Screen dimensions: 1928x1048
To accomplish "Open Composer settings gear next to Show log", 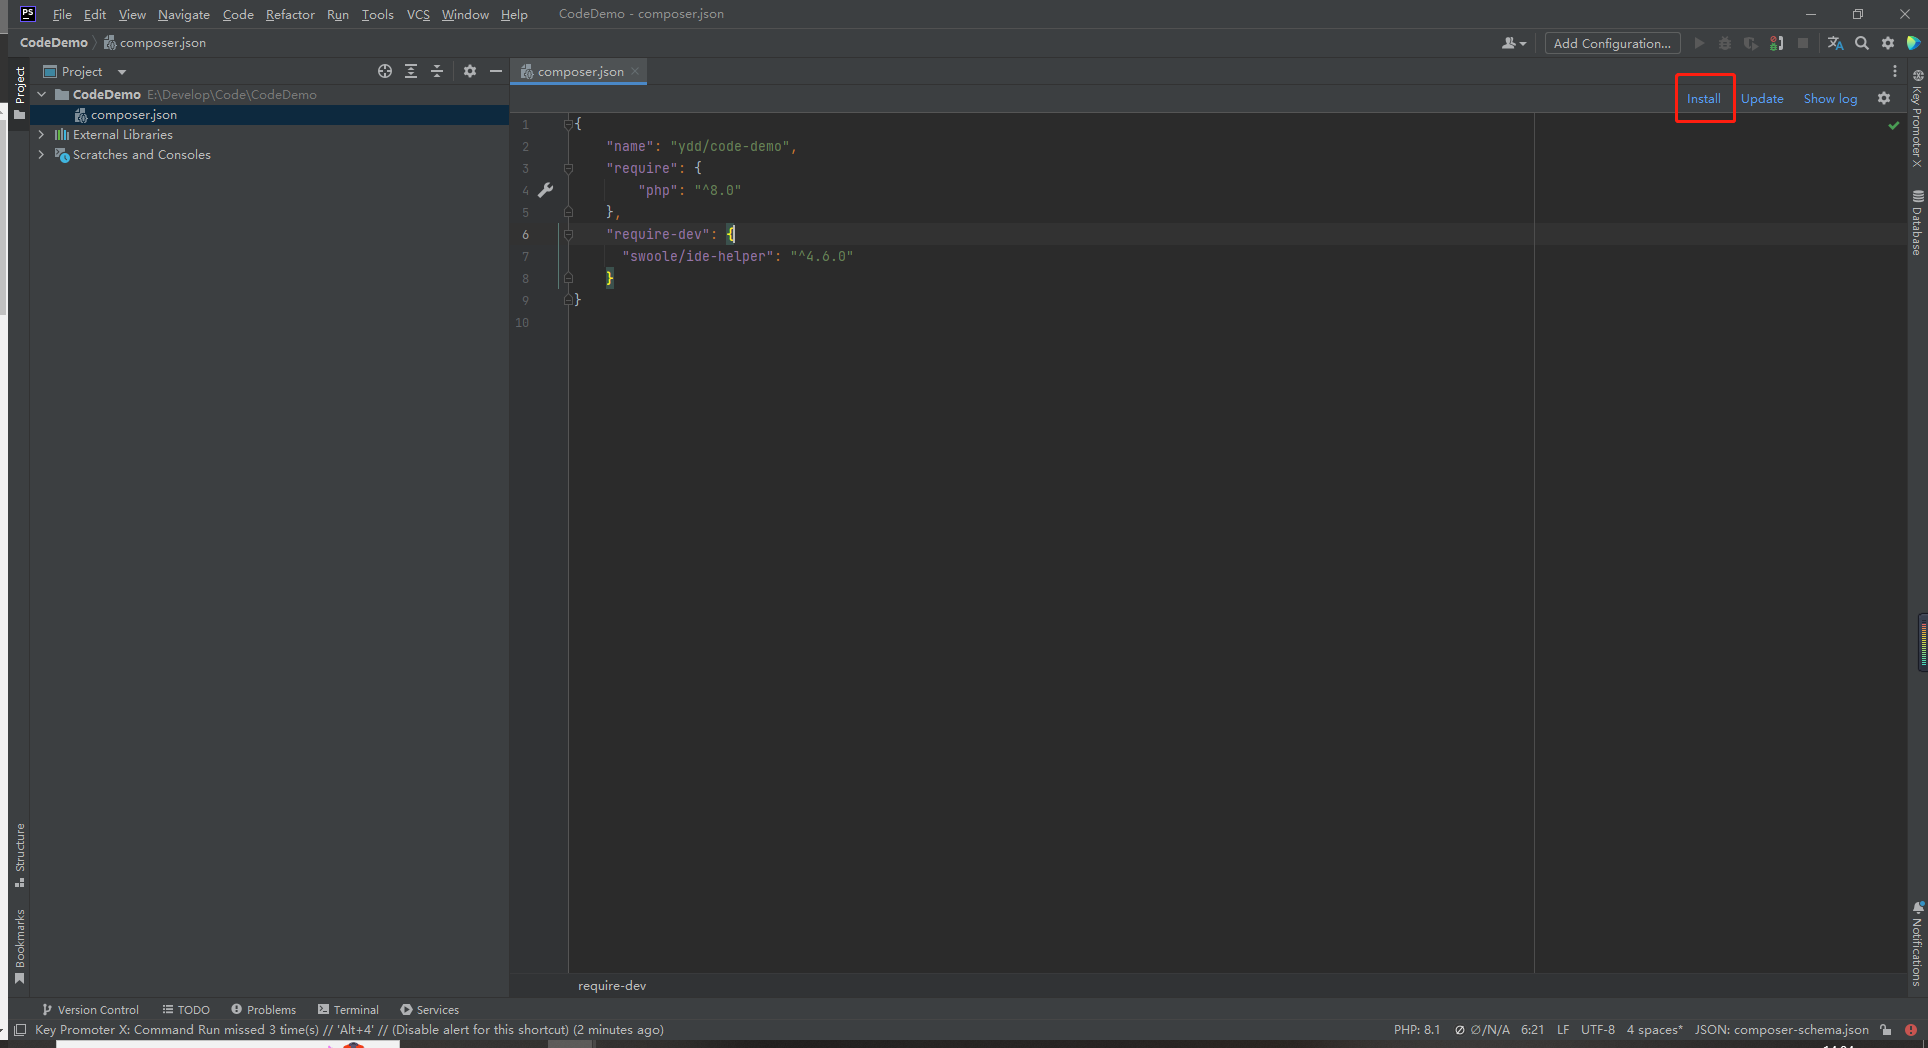I will pyautogui.click(x=1884, y=98).
